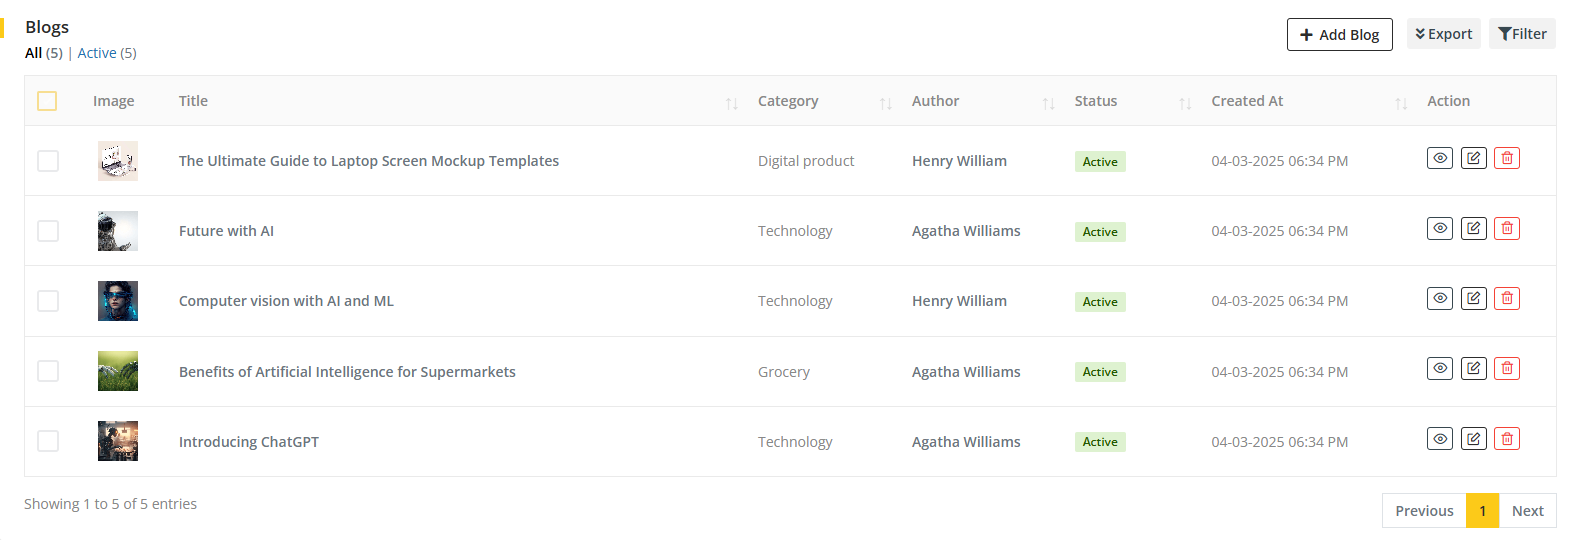Edit the Introducing ChatGPT blog
The image size is (1575, 540).
pos(1473,438)
